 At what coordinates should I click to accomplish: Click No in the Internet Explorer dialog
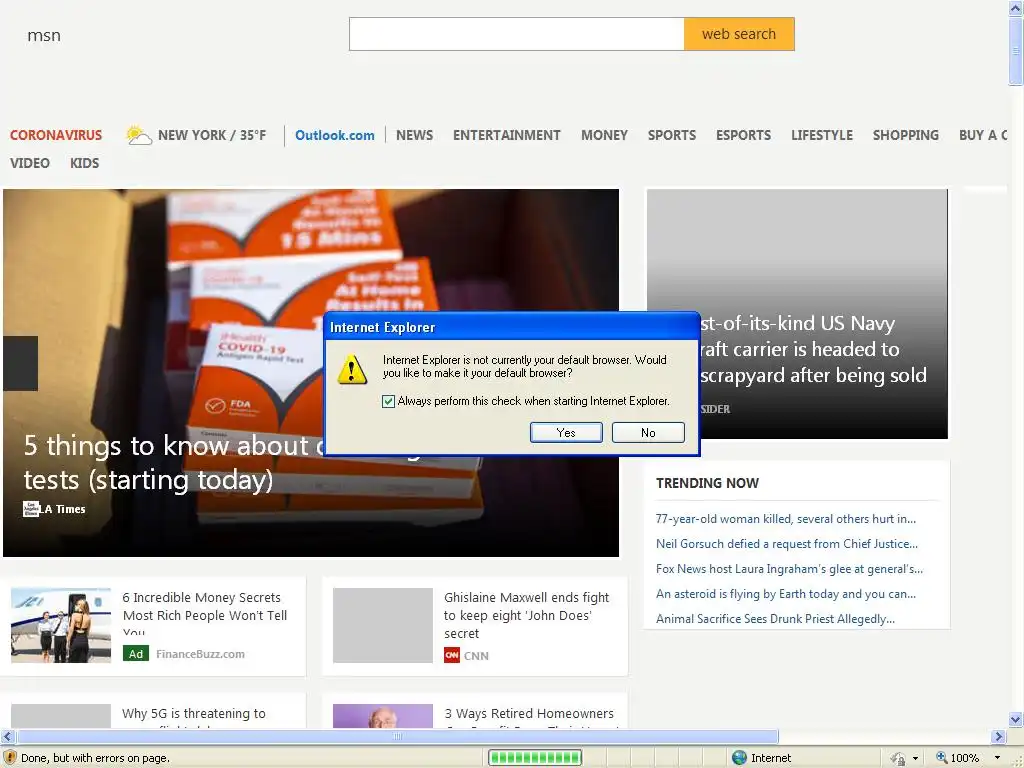[648, 432]
